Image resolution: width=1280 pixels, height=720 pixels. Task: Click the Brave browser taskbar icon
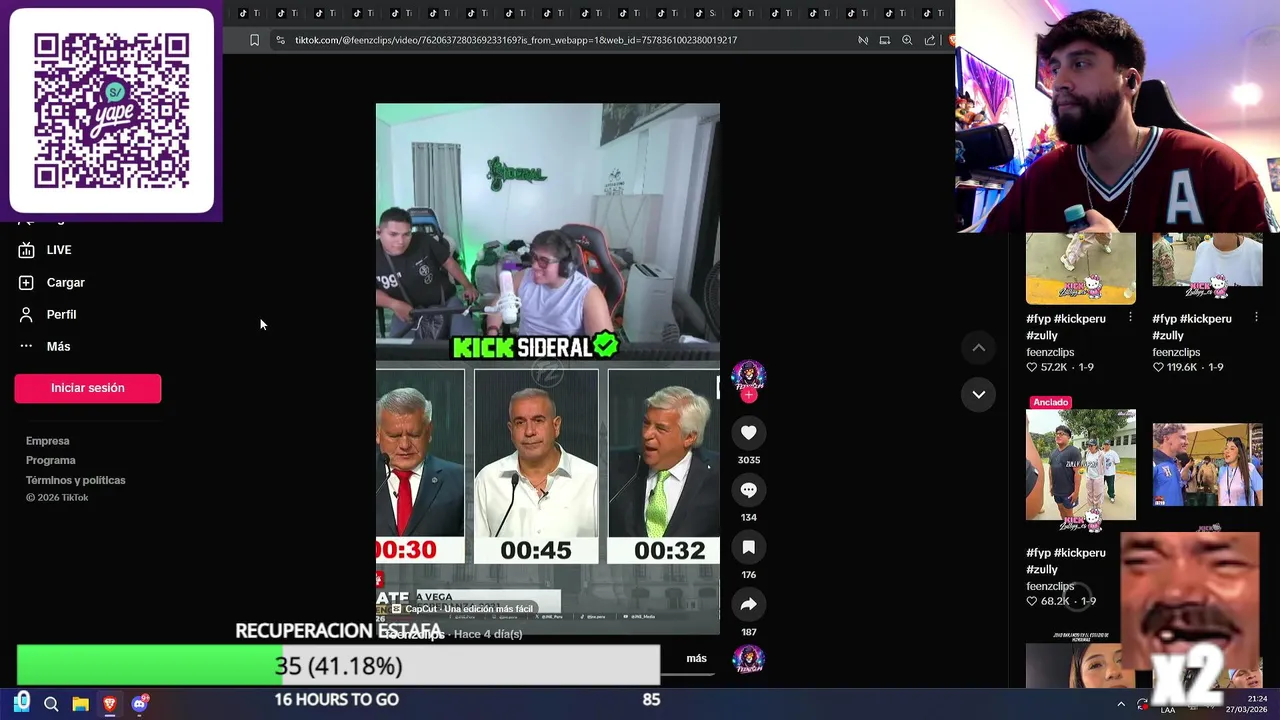point(110,704)
